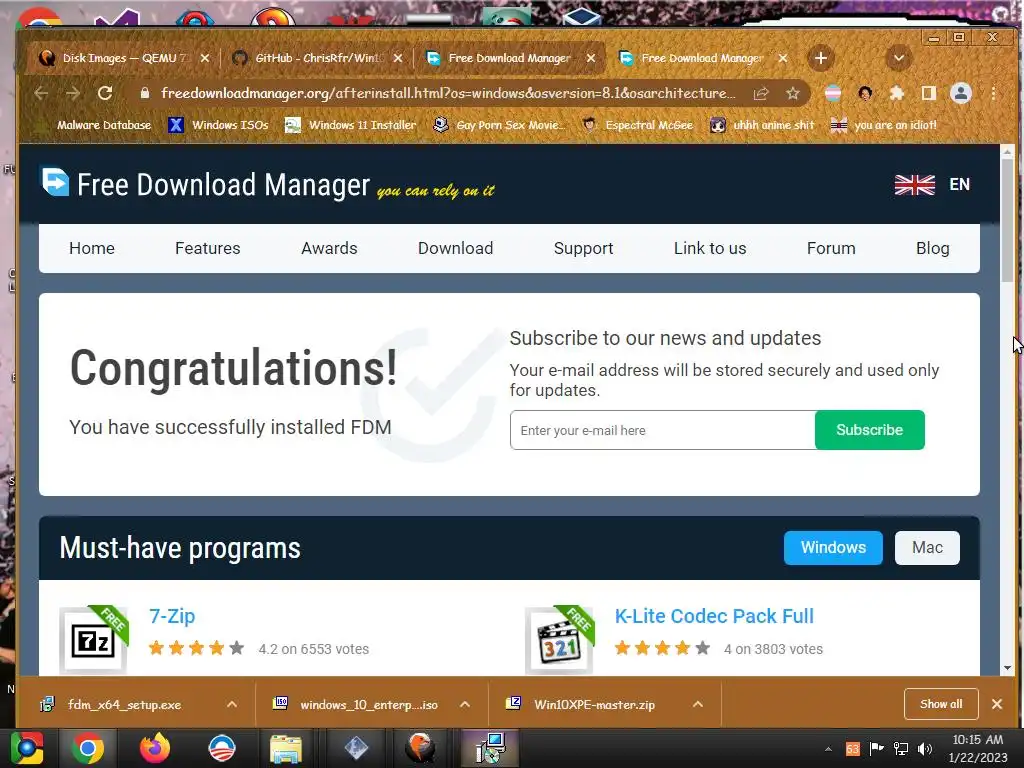This screenshot has height=768, width=1024.
Task: Click the UK flag icon
Action: (x=914, y=185)
